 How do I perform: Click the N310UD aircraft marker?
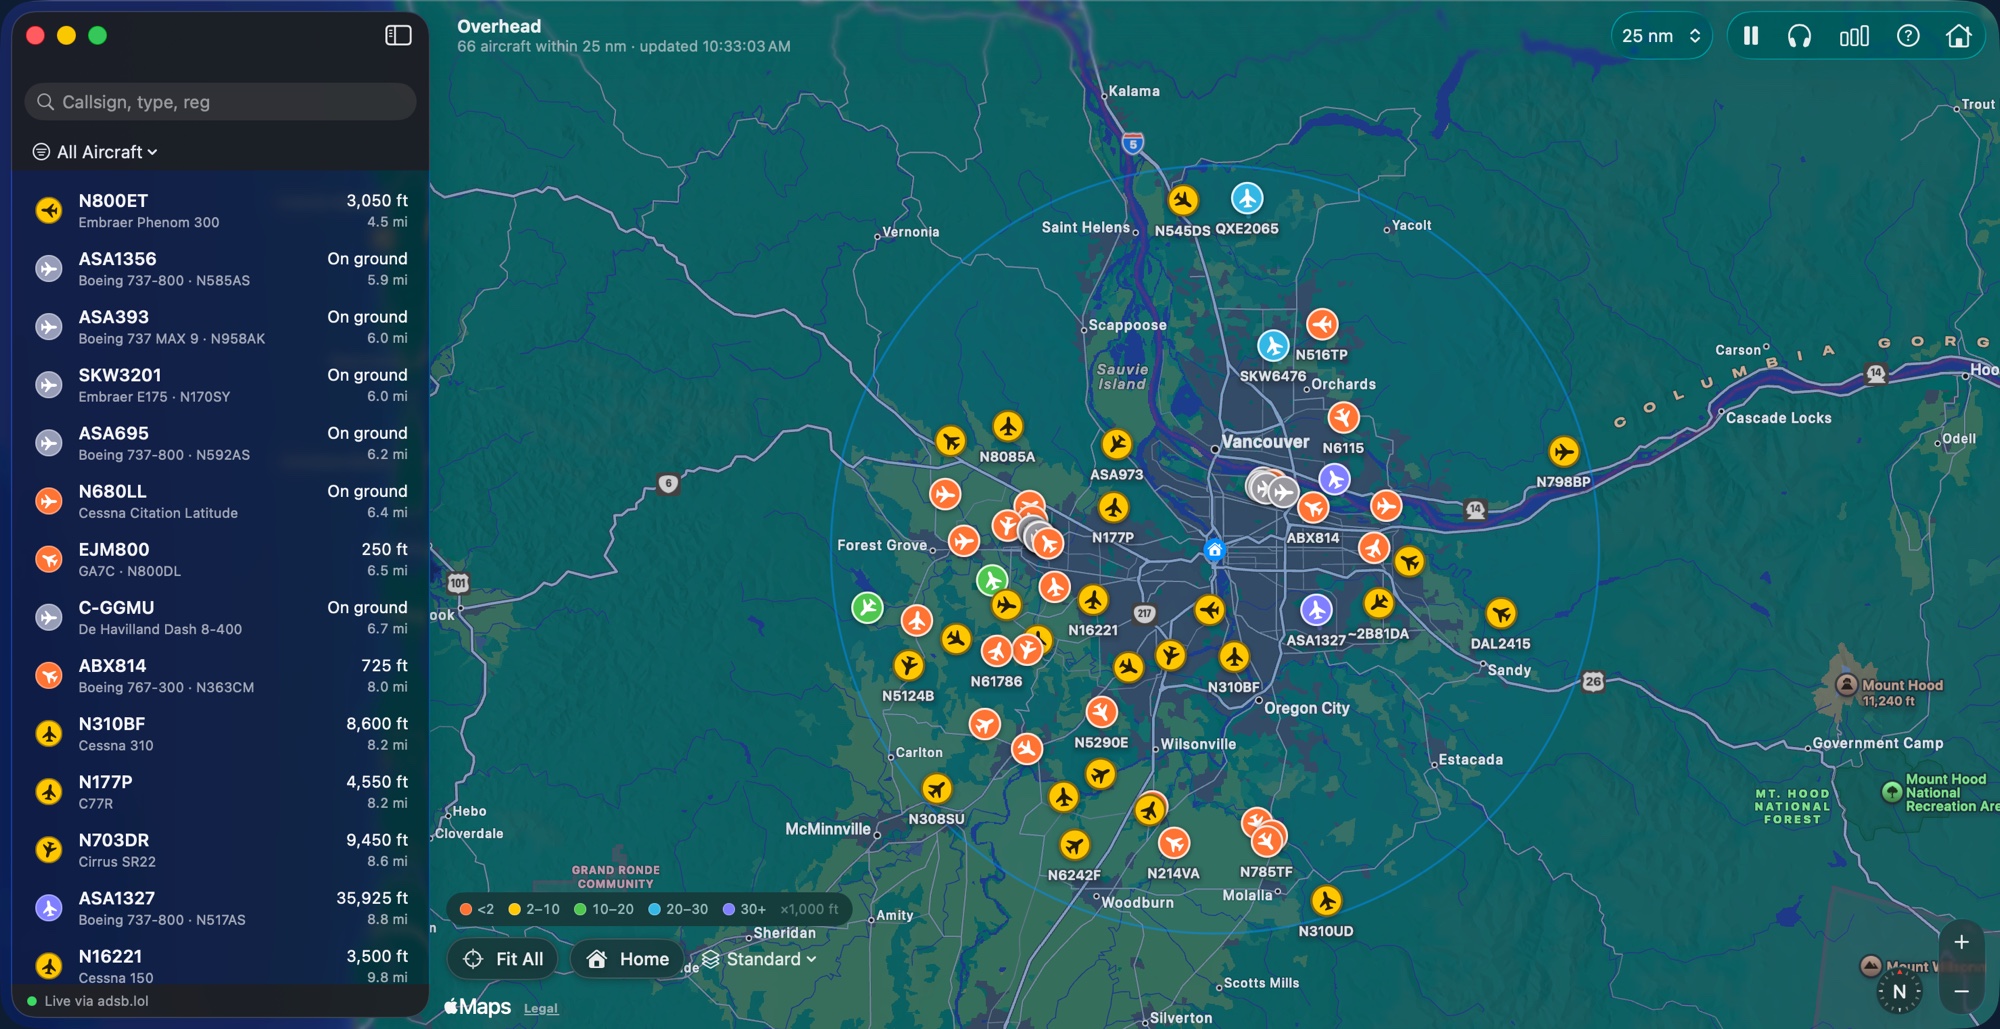click(x=1326, y=901)
